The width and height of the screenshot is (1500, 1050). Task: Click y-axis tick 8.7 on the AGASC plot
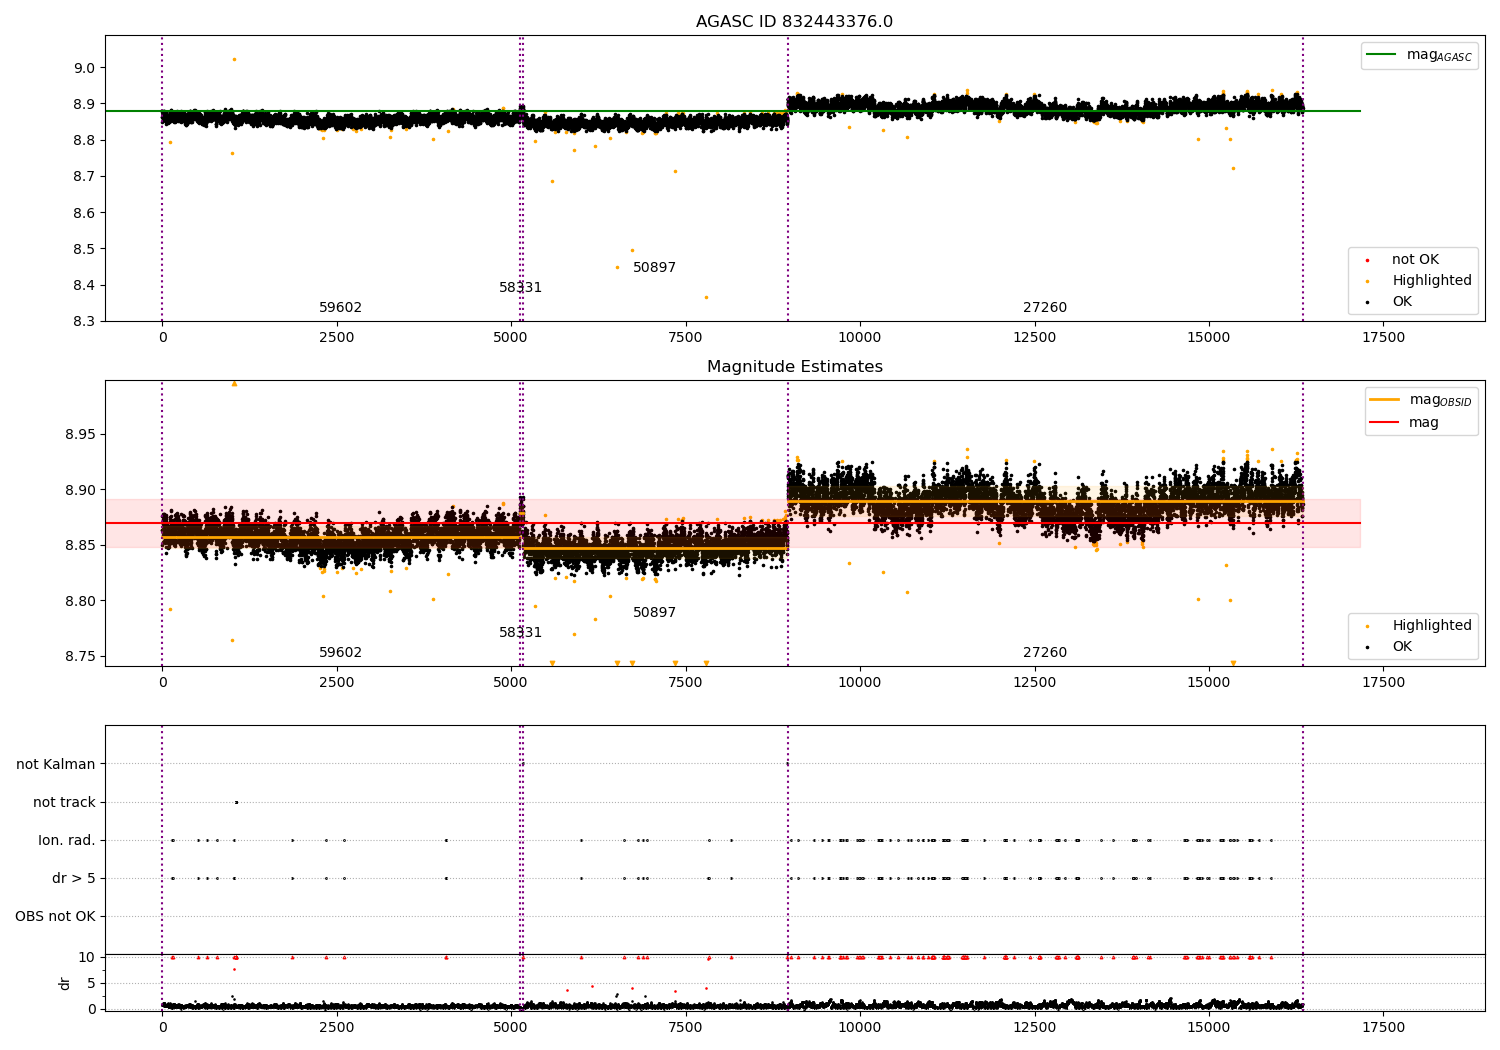tap(84, 177)
